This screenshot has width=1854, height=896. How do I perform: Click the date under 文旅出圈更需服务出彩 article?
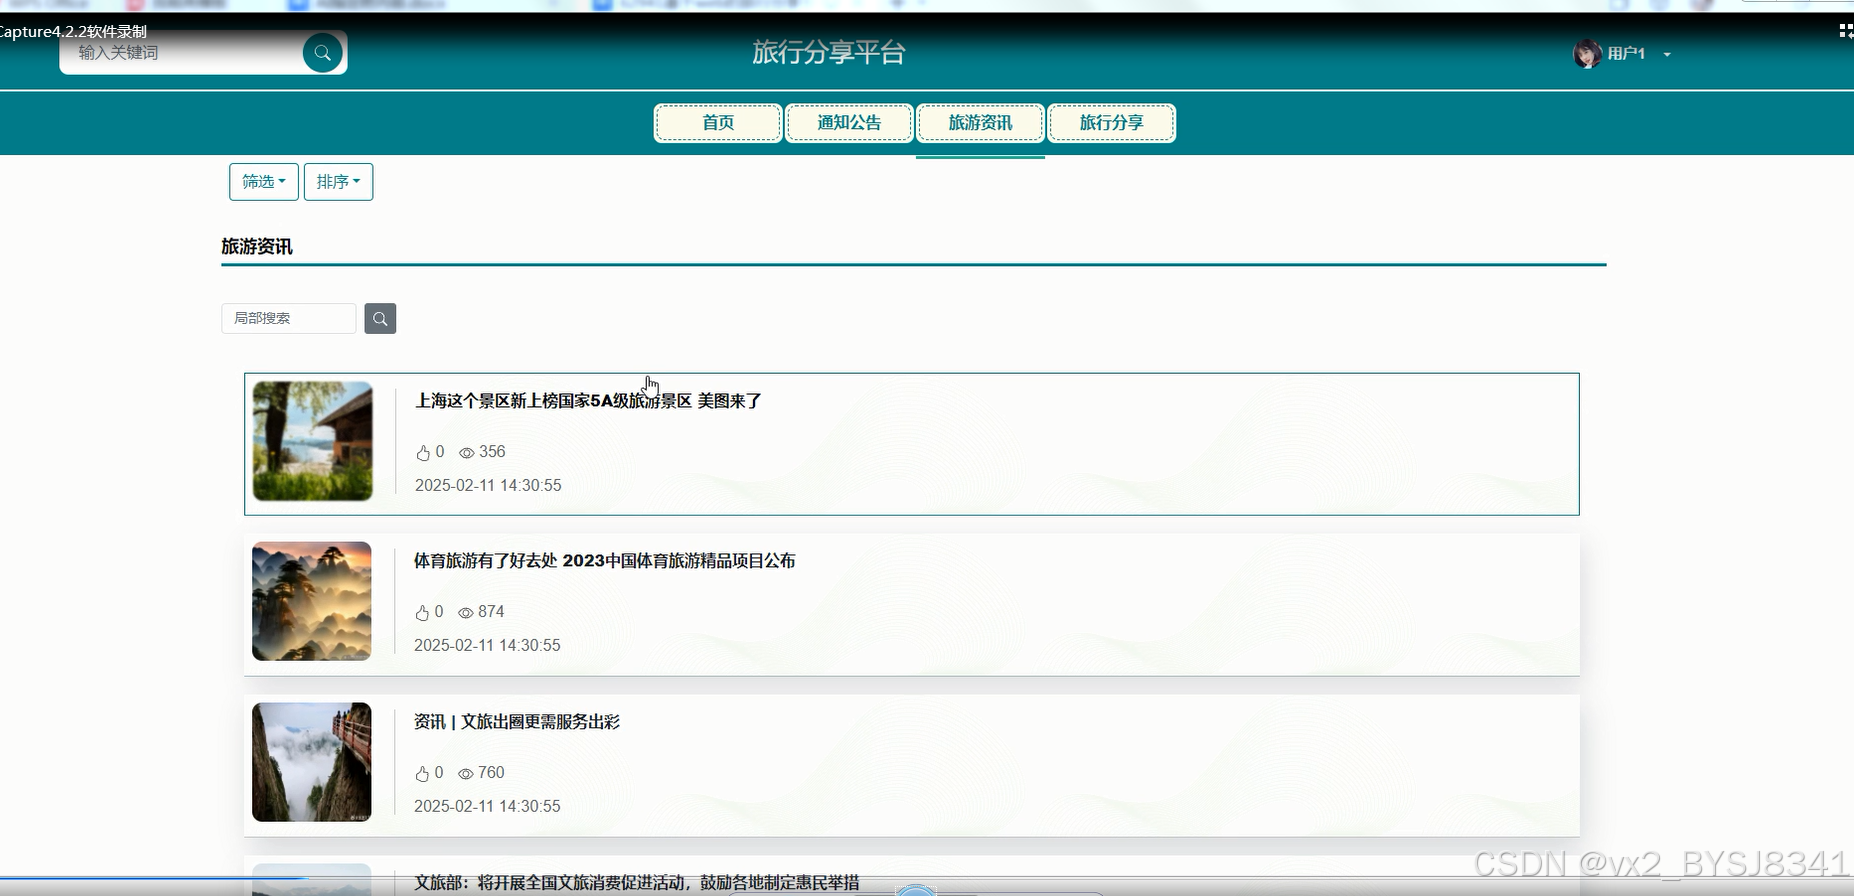(487, 806)
